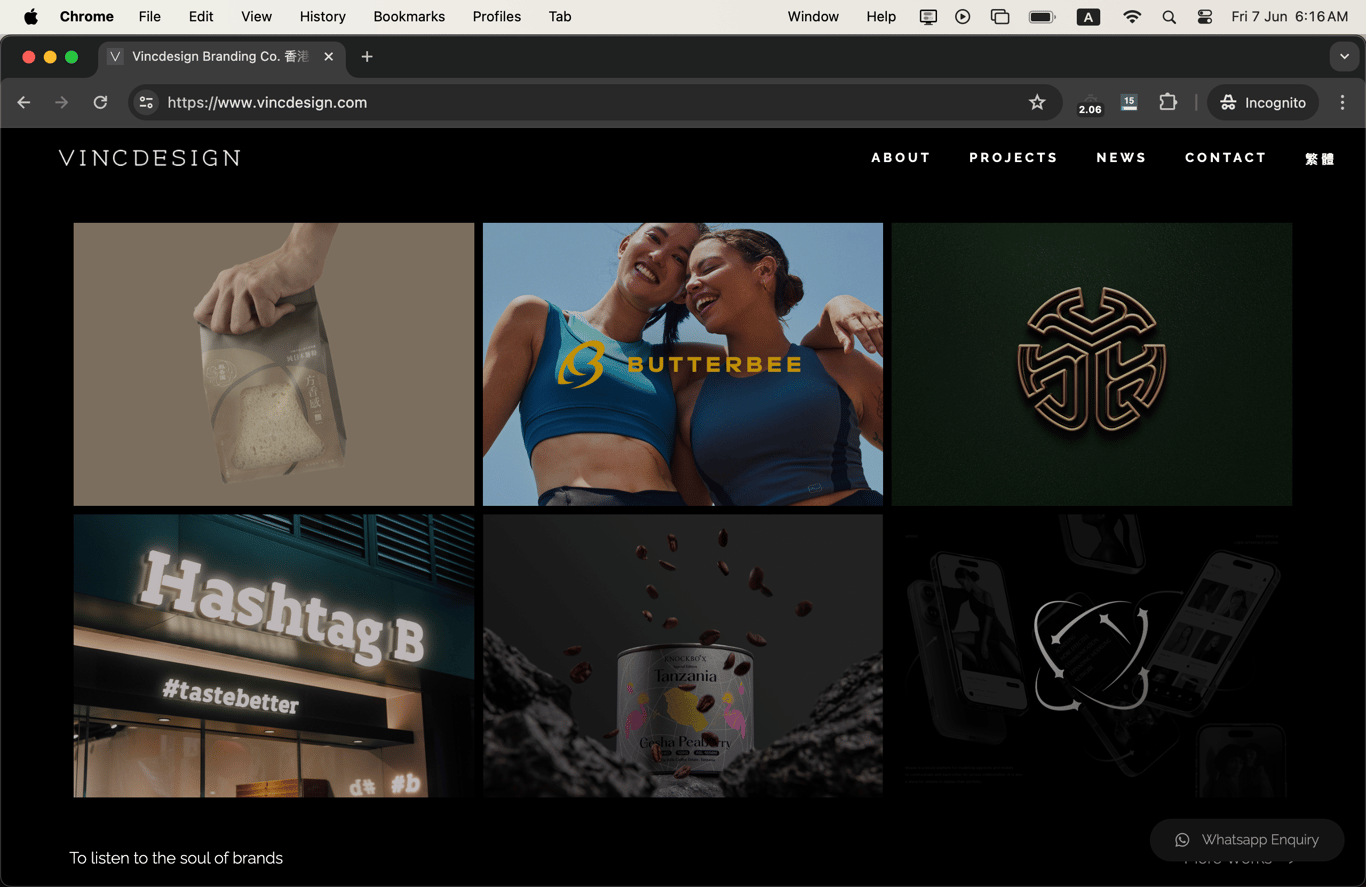Open Control Center in menu bar
Screen dimensions: 1366x887
(x=1205, y=16)
